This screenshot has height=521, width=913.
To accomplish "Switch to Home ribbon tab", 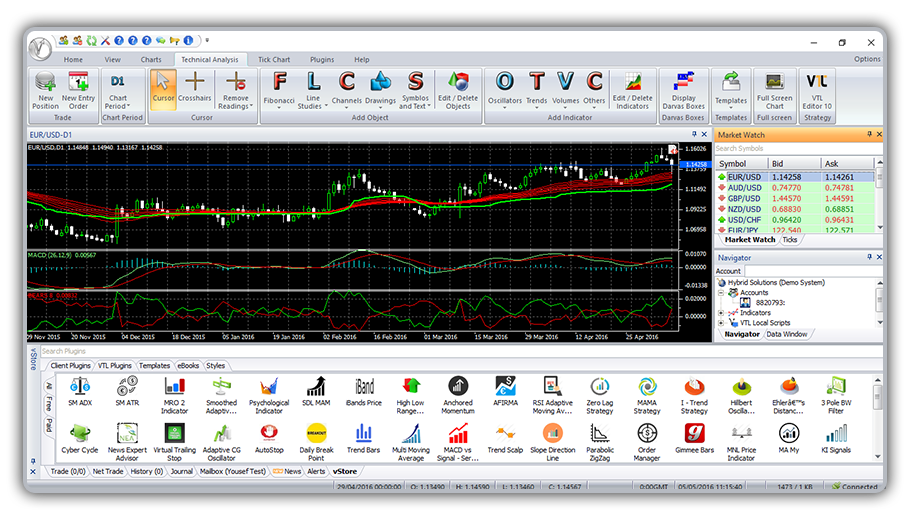I will point(73,59).
